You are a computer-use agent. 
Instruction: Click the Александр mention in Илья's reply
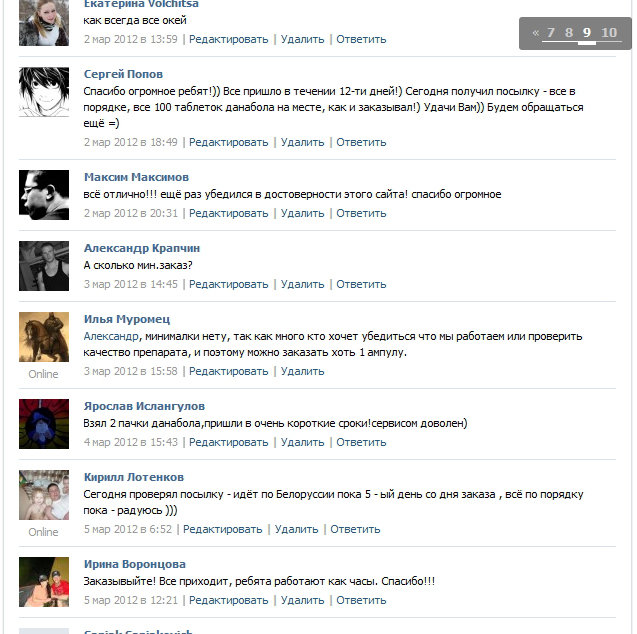(x=111, y=336)
